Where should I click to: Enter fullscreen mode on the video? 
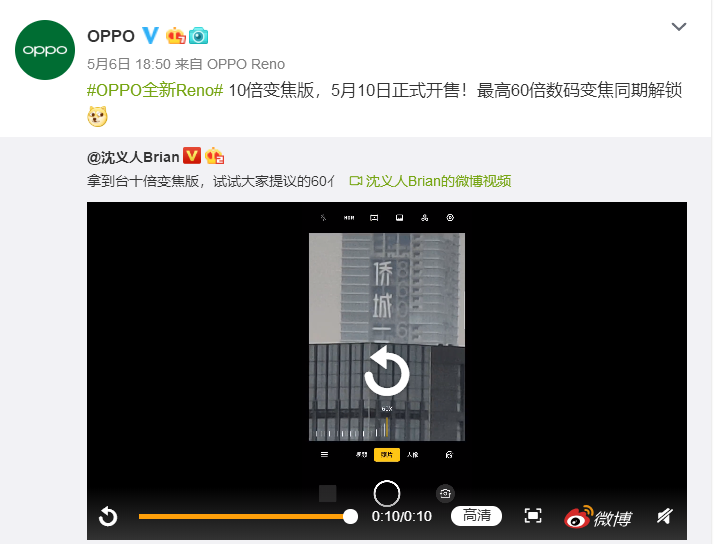pos(533,516)
